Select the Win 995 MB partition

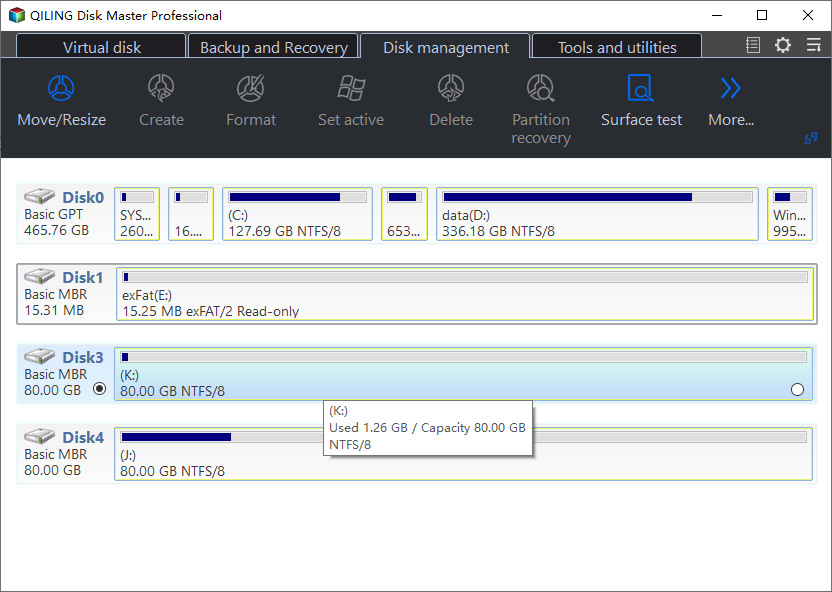(x=790, y=214)
